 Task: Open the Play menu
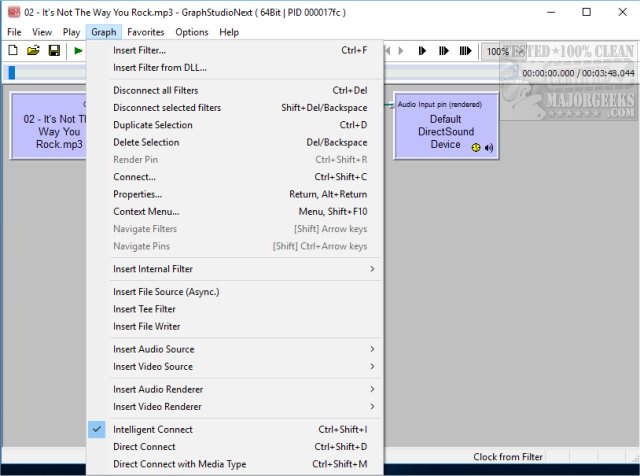71,32
